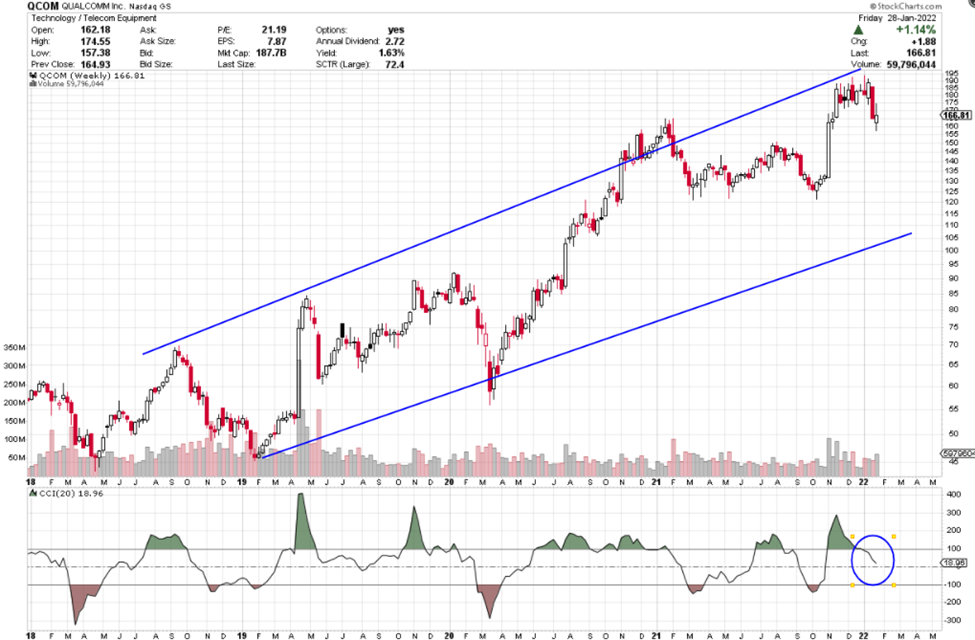Click the 125 label on the price axis
This screenshot has width=975, height=640.
pyautogui.click(x=951, y=192)
